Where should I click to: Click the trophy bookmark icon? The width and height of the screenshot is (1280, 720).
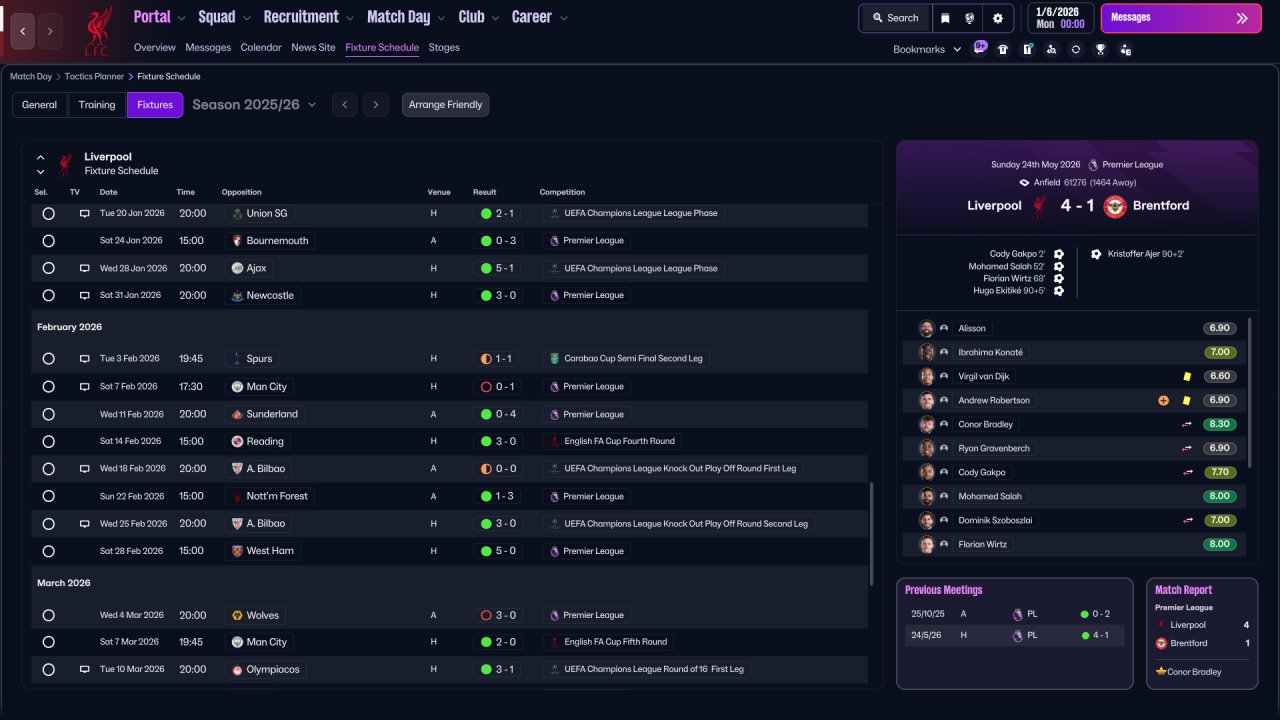point(1100,49)
